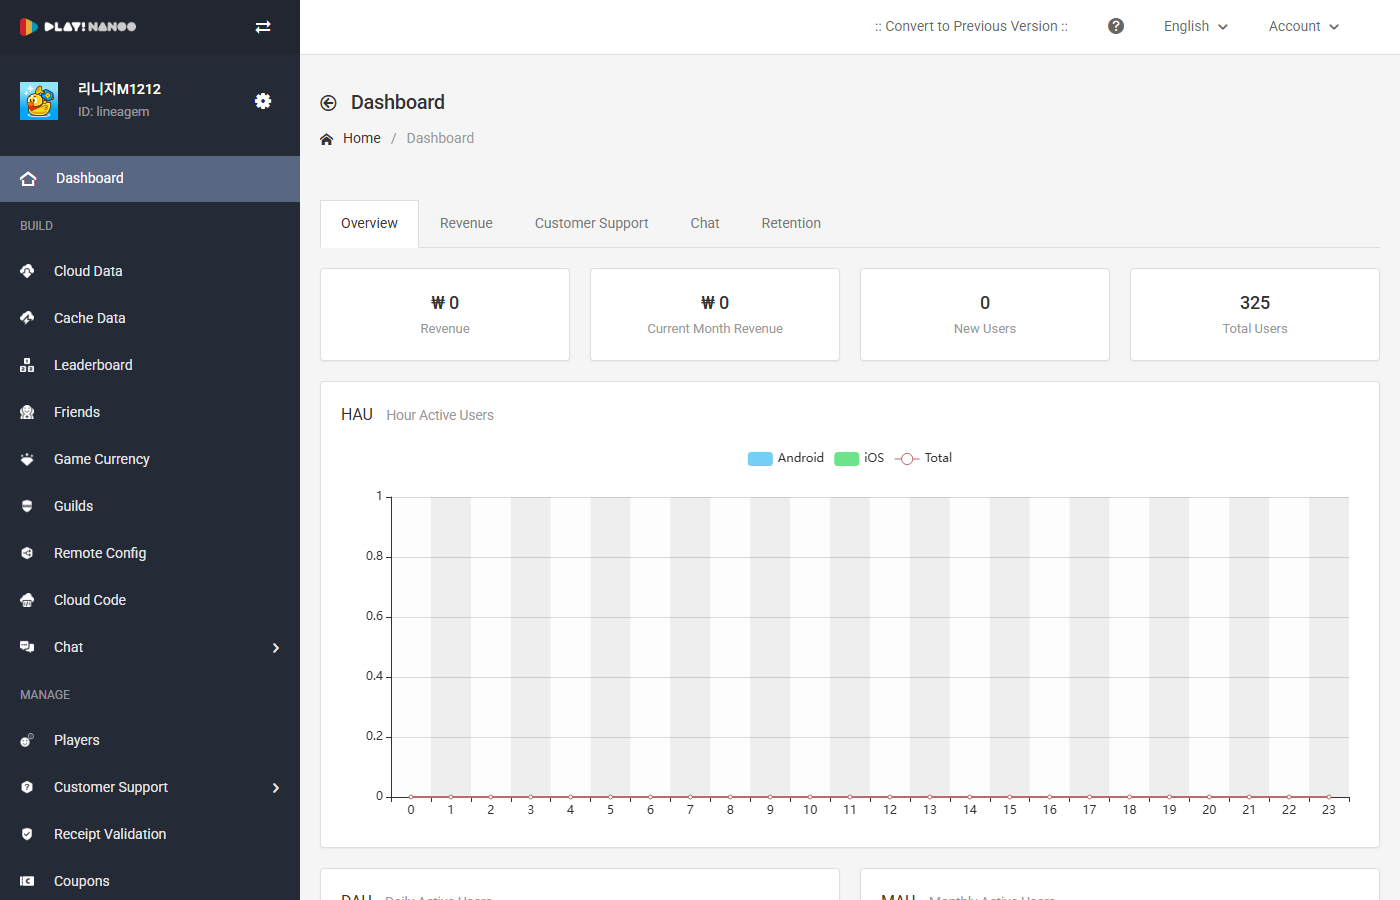1400x900 pixels.
Task: Expand the Customer Support submenu chevron
Action: [276, 788]
